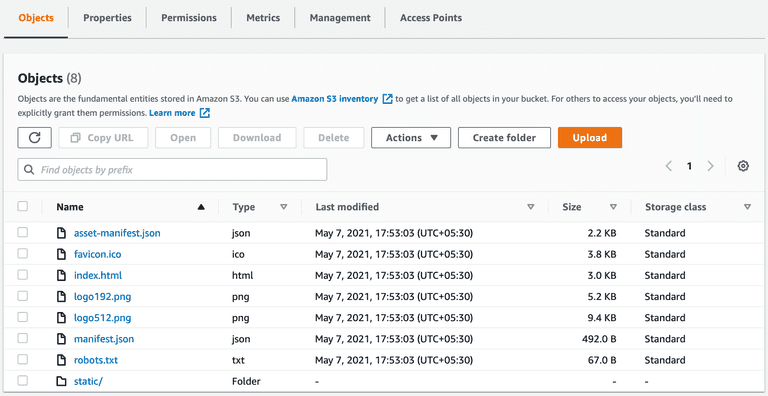The width and height of the screenshot is (768, 396).
Task: Toggle the select-all checkbox in header
Action: pyautogui.click(x=23, y=206)
